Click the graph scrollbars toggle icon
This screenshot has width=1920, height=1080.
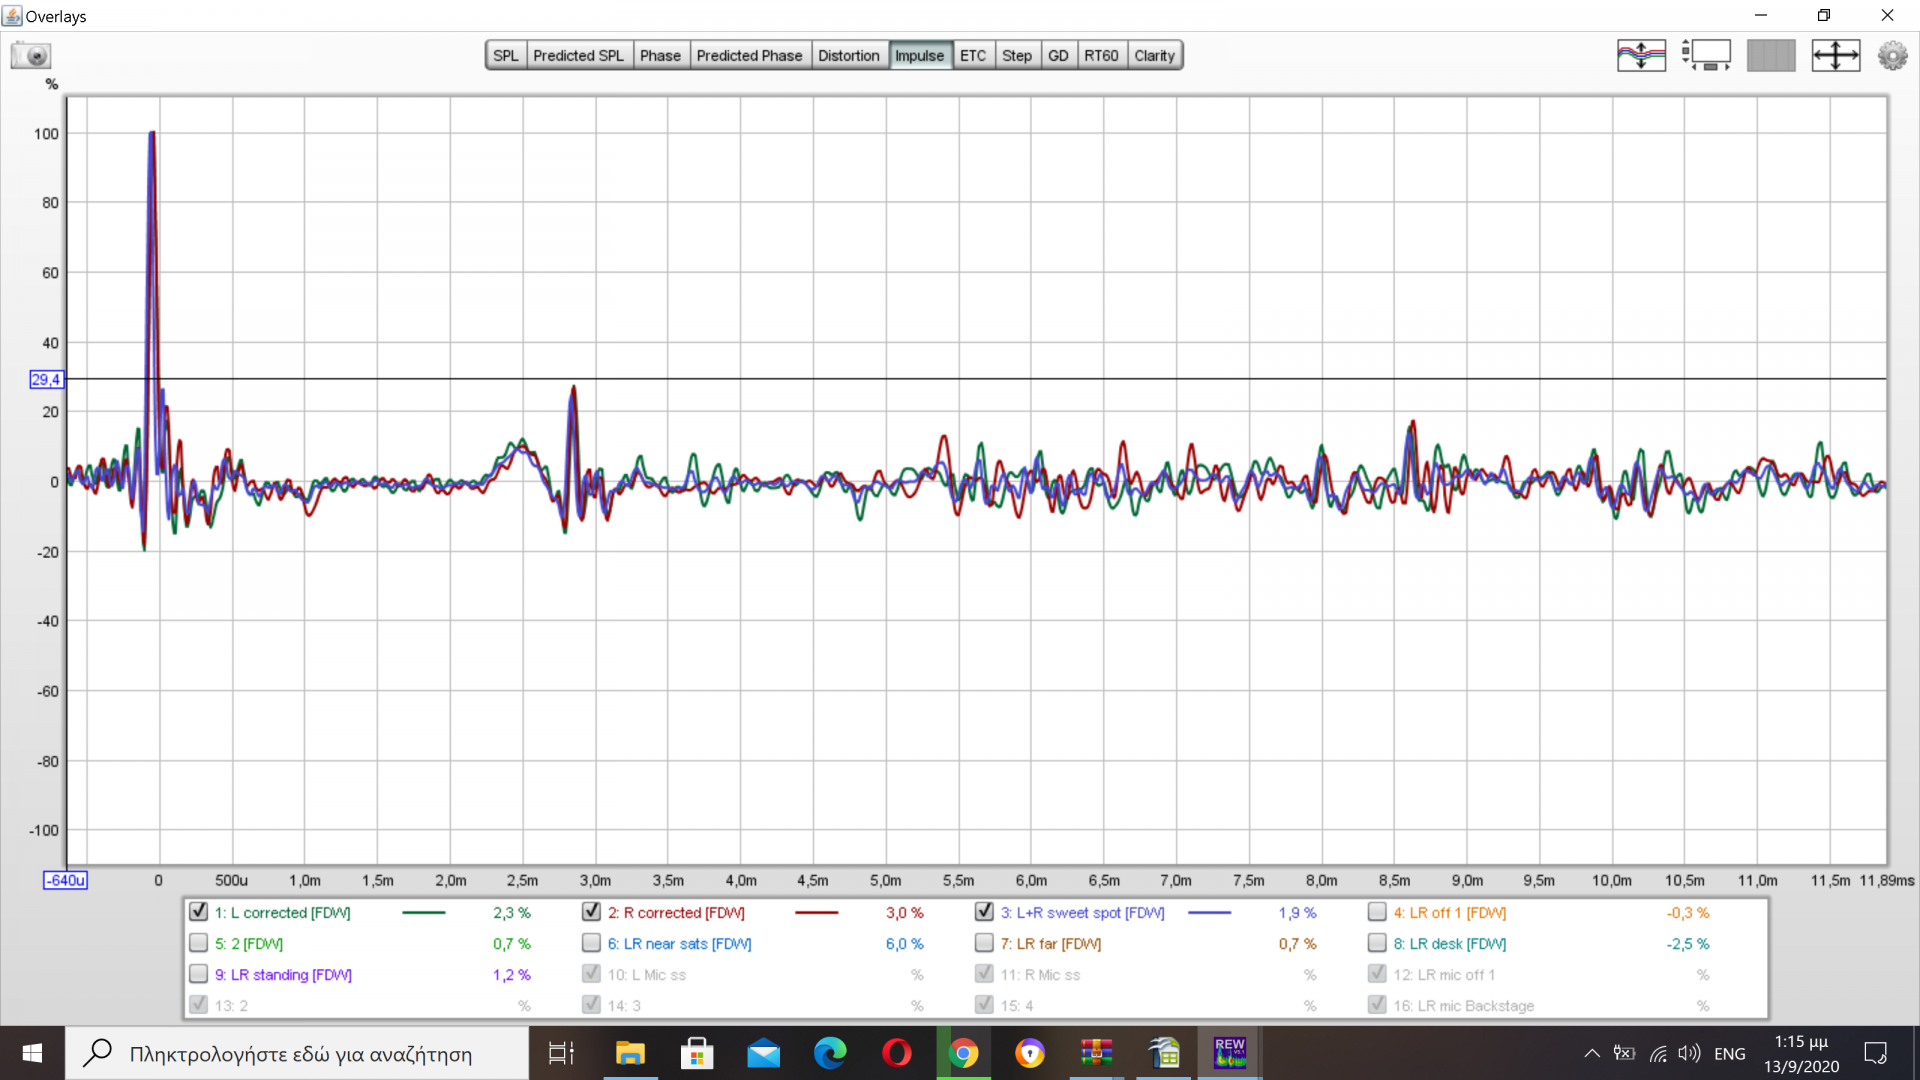(x=1706, y=55)
